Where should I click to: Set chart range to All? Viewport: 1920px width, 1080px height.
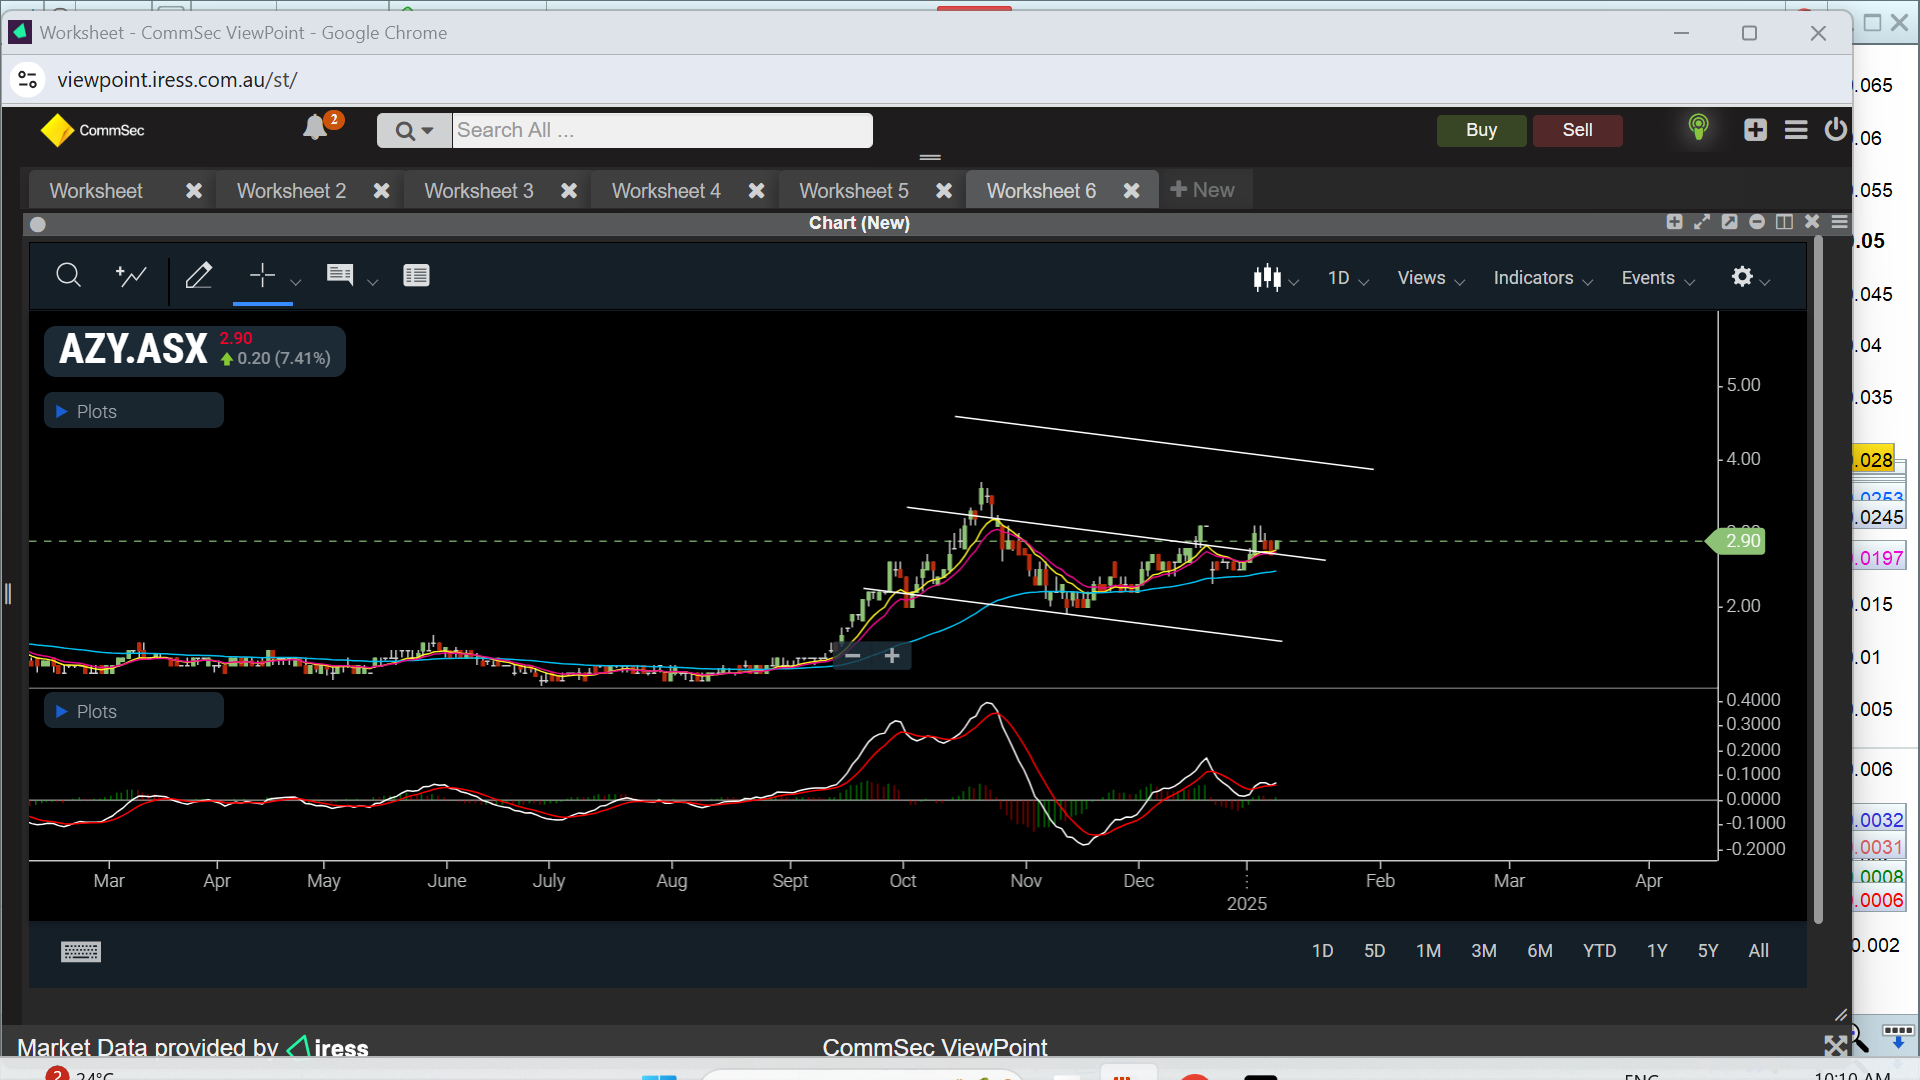[1758, 951]
